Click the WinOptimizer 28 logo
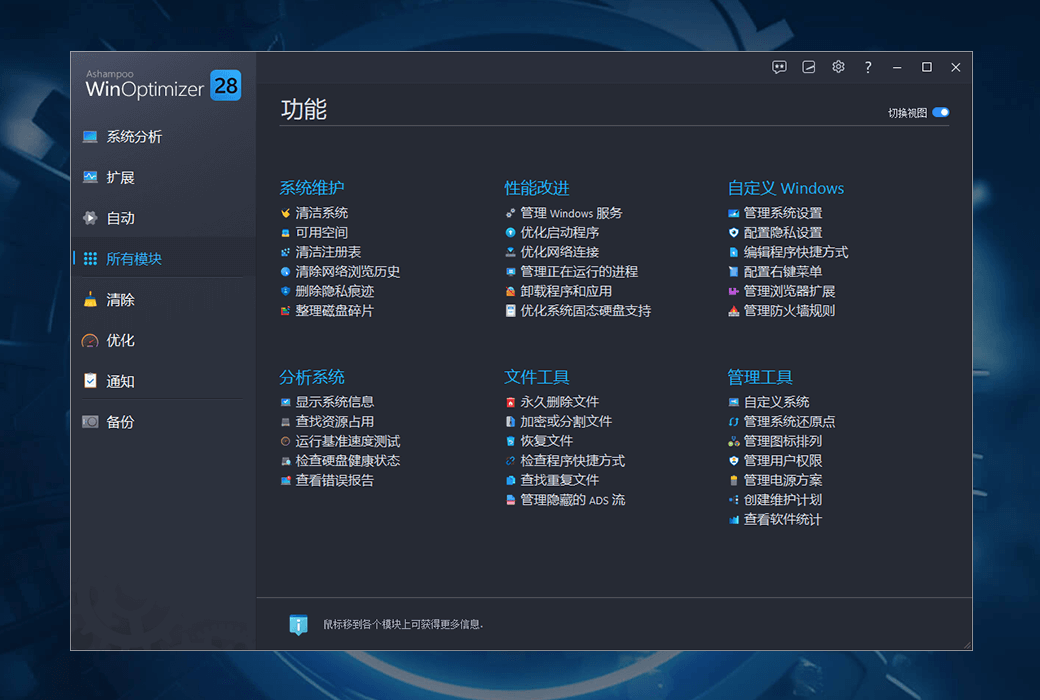 pos(163,86)
